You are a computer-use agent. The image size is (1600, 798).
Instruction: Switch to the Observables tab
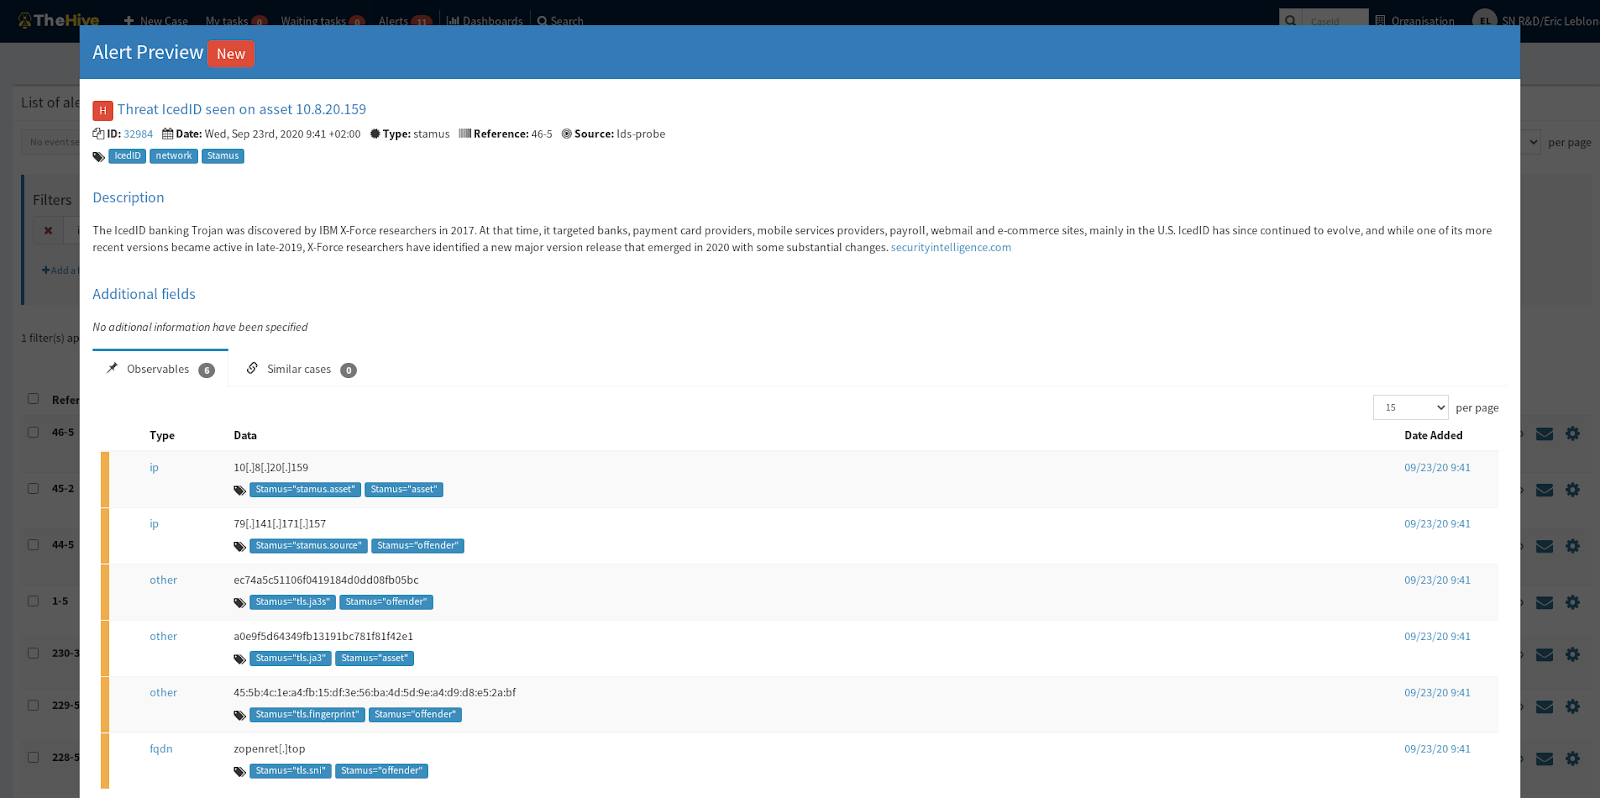click(160, 369)
